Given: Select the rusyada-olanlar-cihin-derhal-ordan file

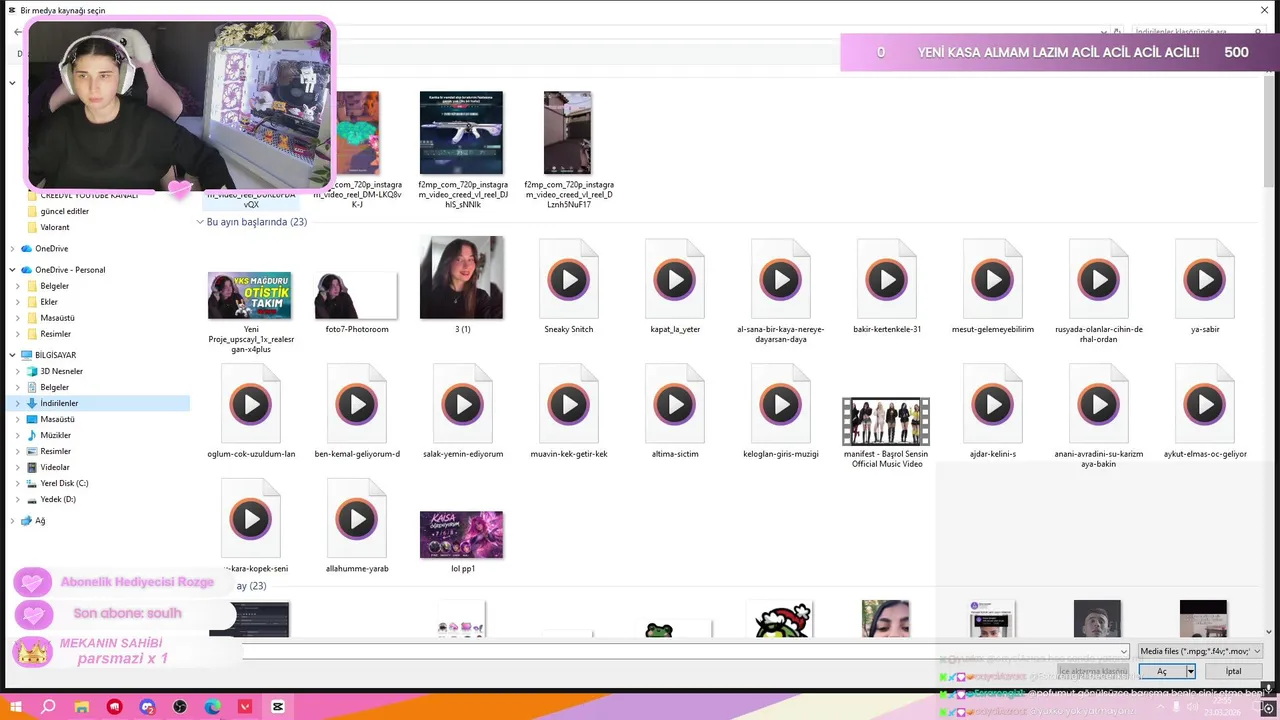Looking at the screenshot, I should [1099, 290].
